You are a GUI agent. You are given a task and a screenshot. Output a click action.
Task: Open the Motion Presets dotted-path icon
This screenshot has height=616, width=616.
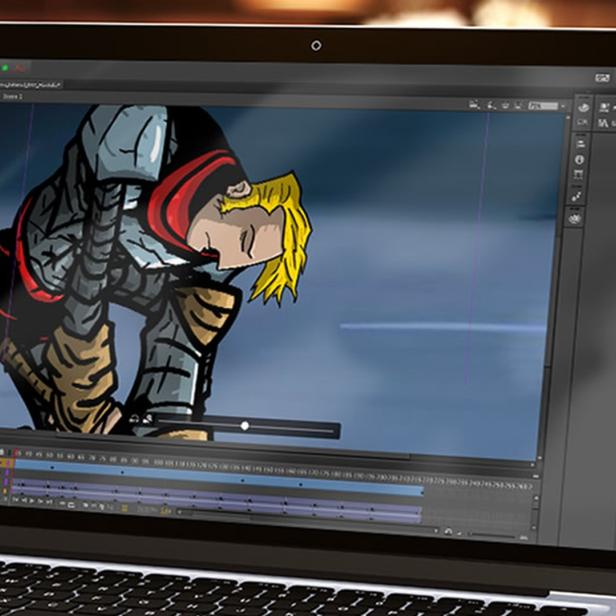(x=577, y=196)
